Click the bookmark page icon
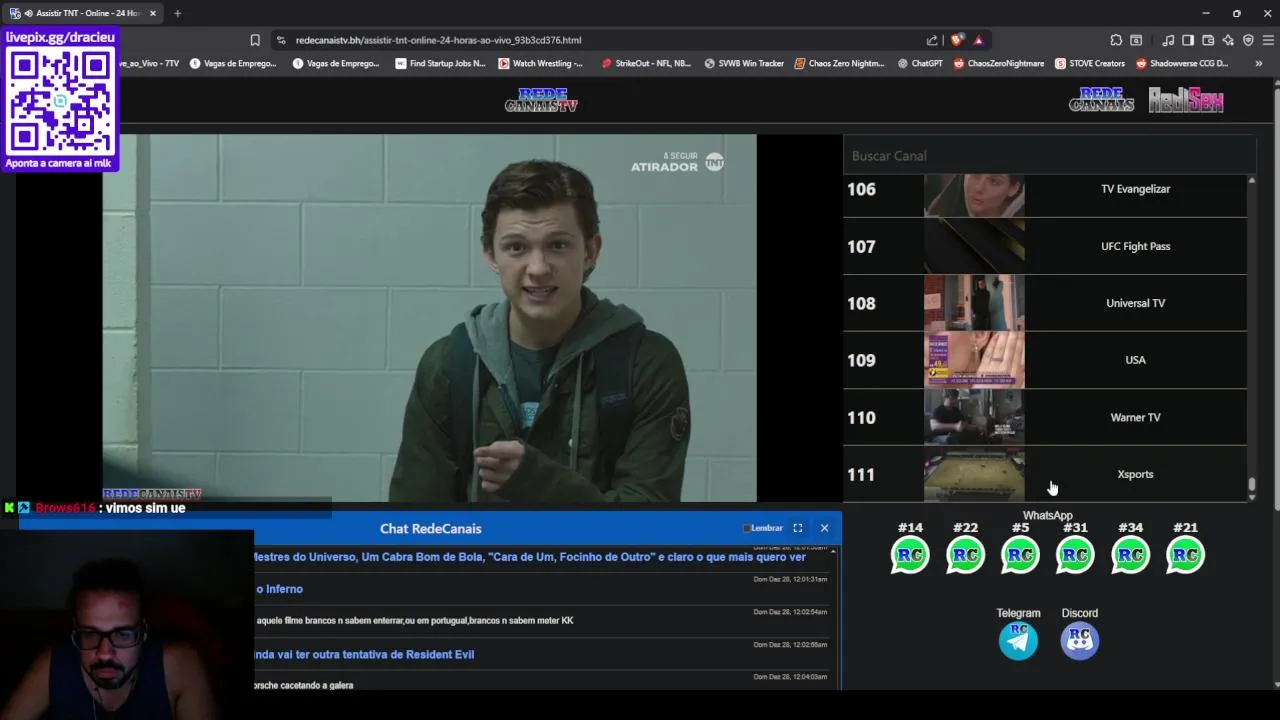 pyautogui.click(x=255, y=40)
